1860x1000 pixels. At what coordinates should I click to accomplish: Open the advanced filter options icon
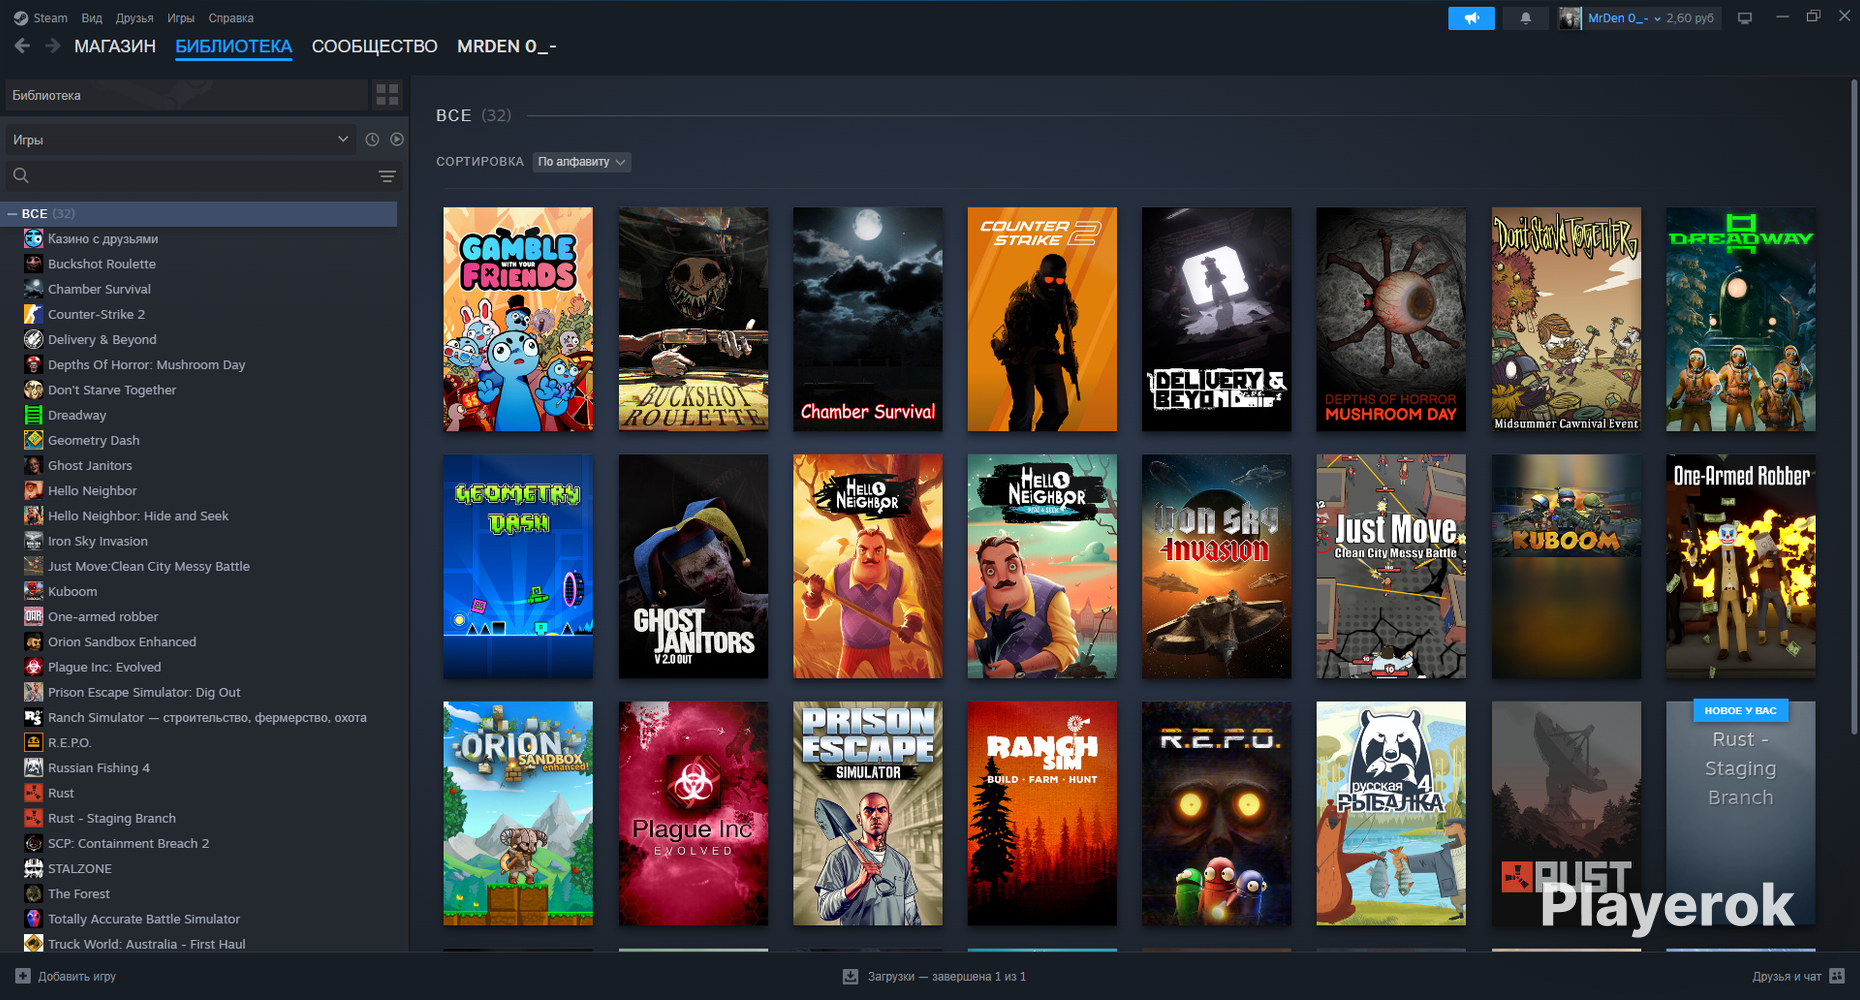387,176
